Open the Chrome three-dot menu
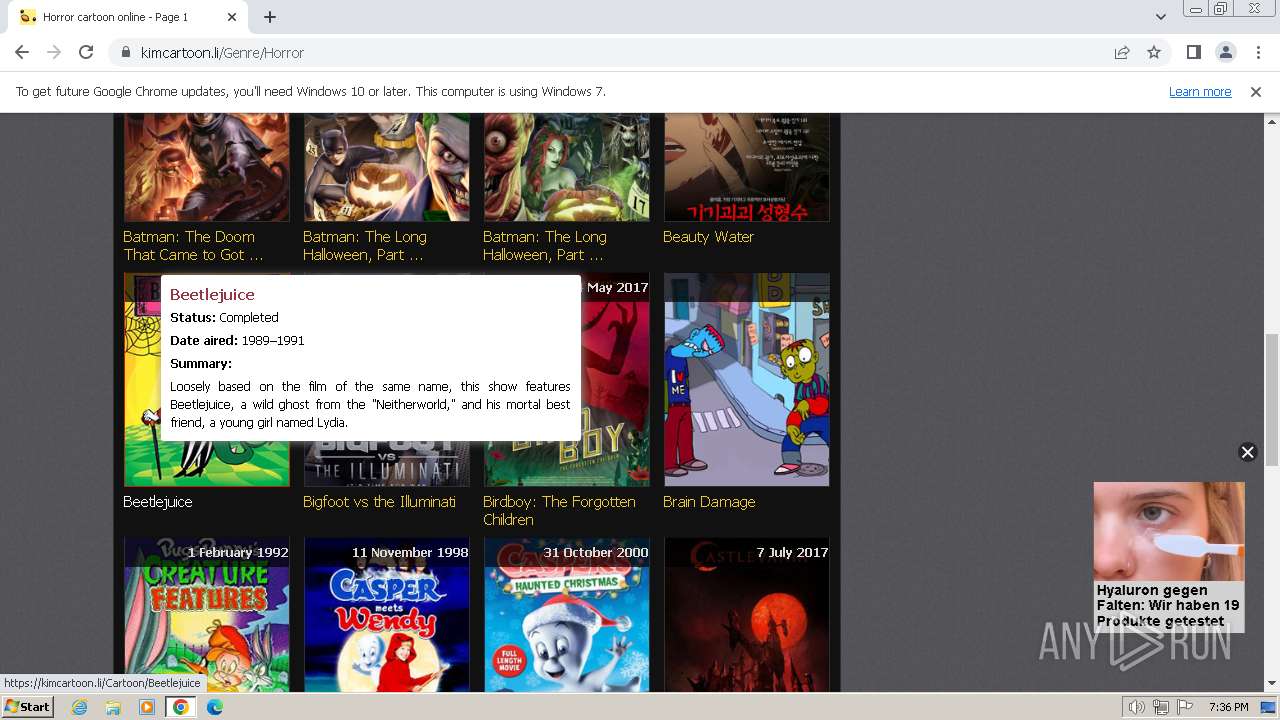1280x720 pixels. [1258, 52]
